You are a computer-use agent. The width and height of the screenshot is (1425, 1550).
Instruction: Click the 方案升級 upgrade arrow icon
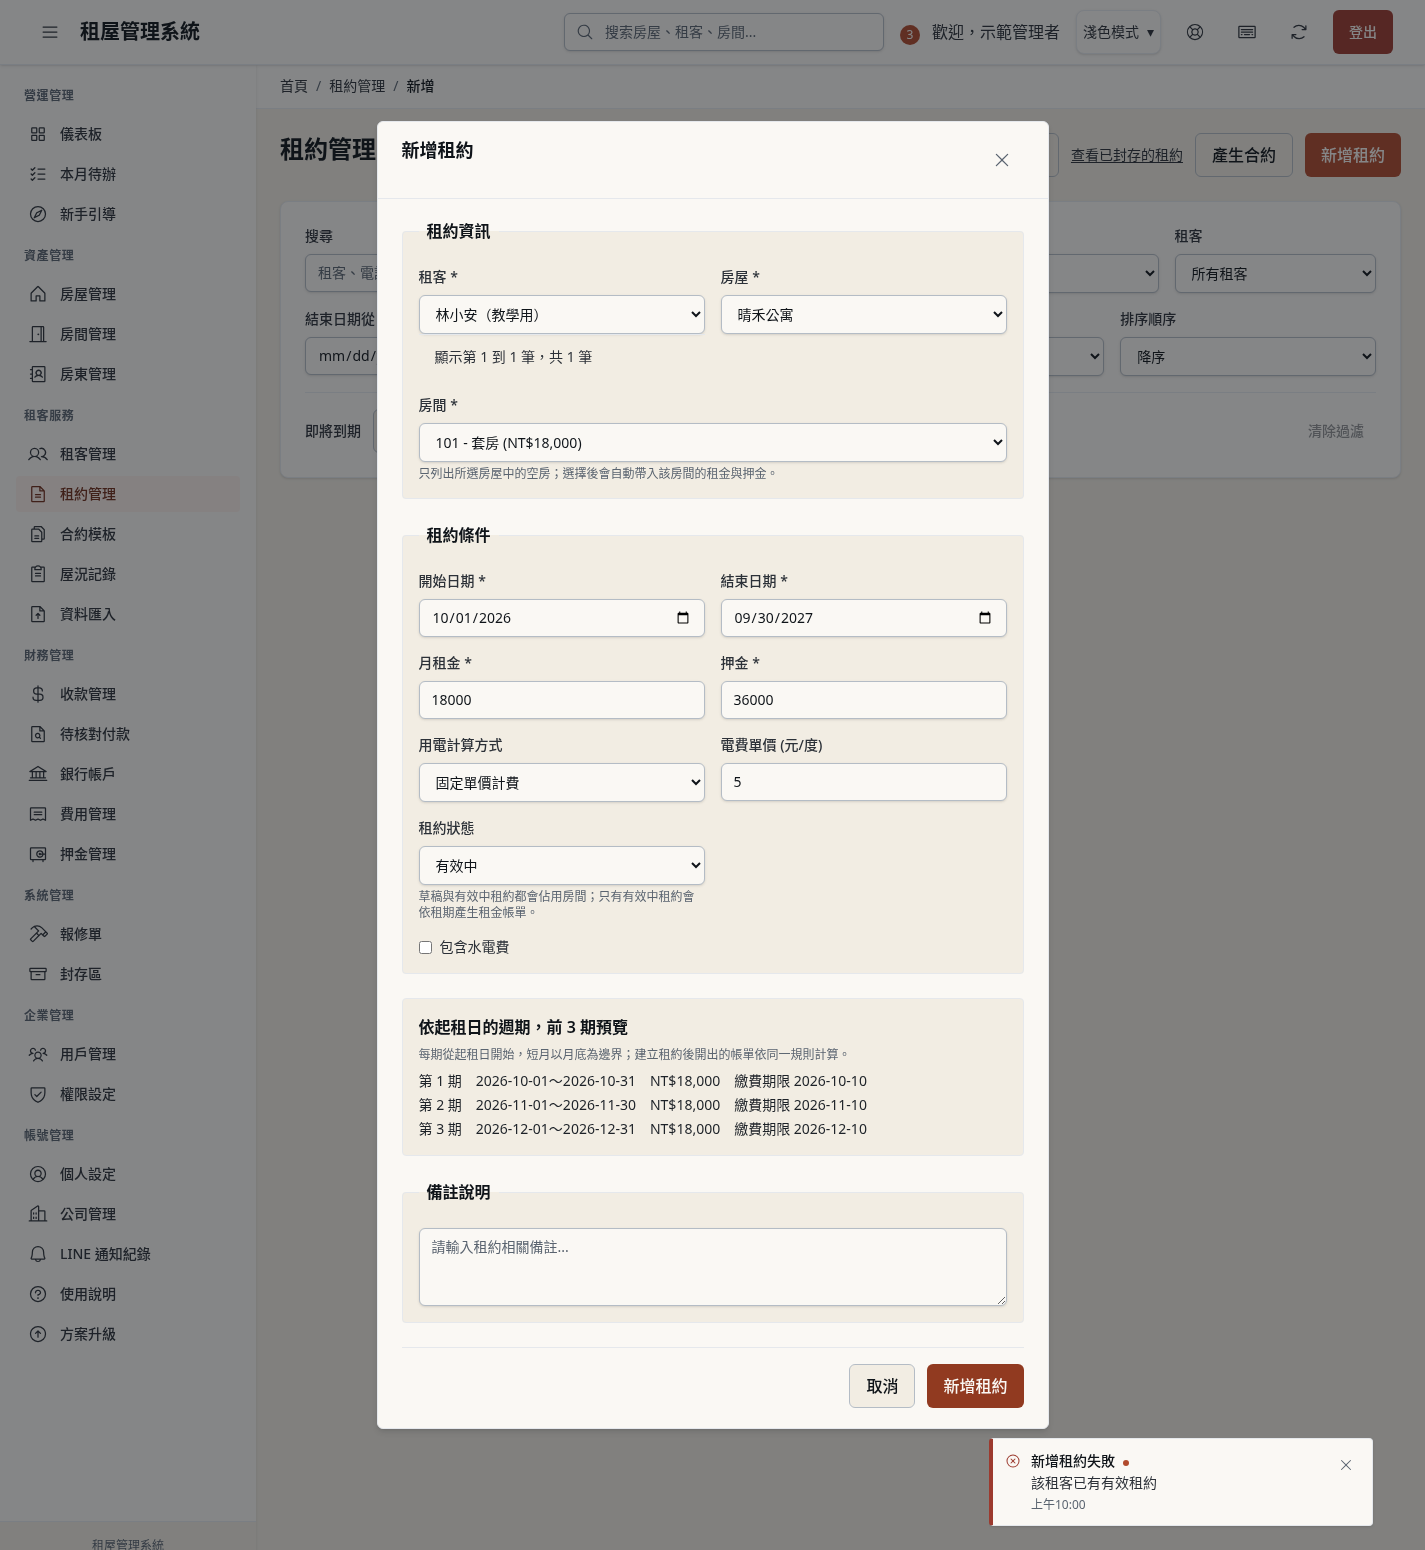tap(38, 1334)
